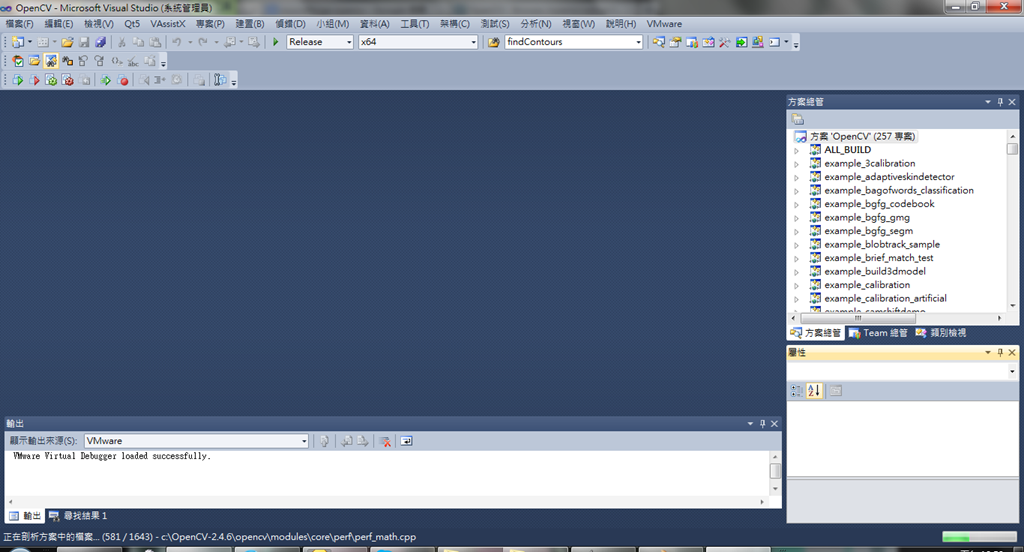Expand the ALL_BUILD project node
The image size is (1024, 552).
796,150
